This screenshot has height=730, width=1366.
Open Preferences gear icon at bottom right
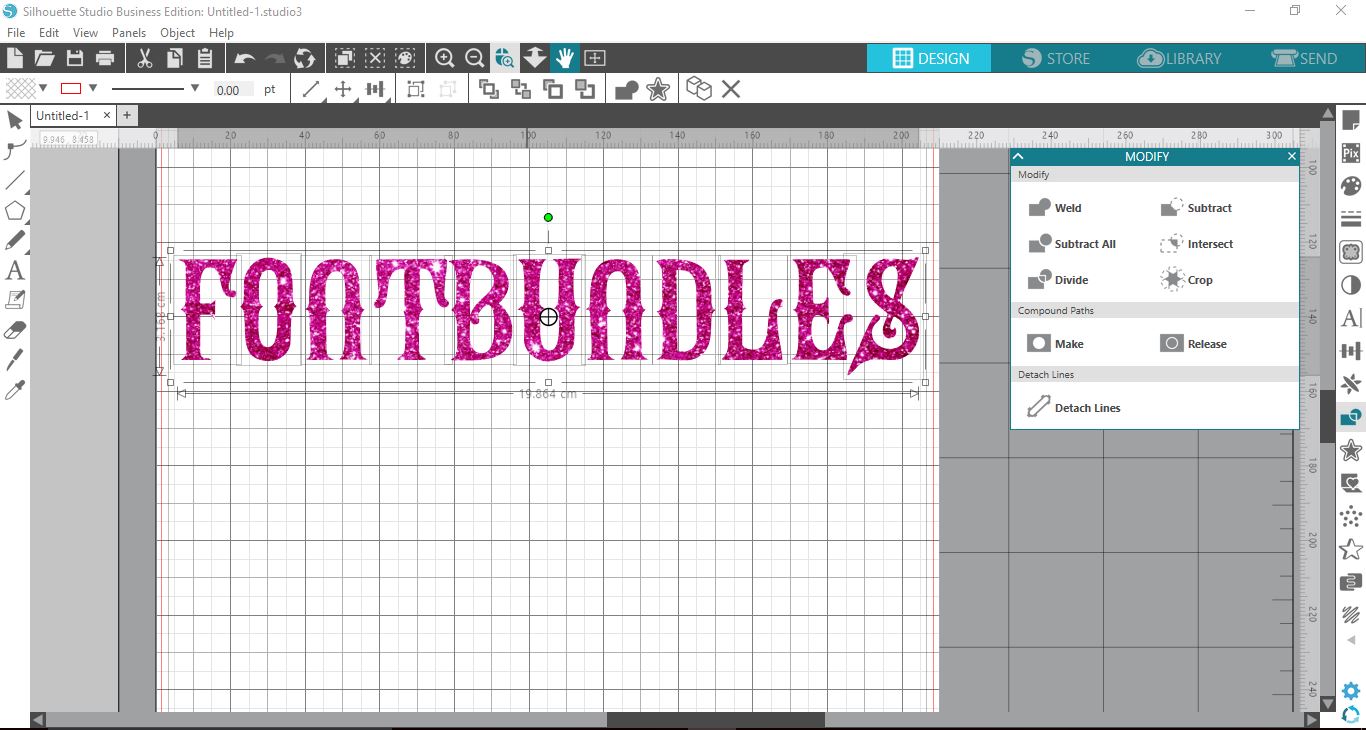(x=1351, y=691)
